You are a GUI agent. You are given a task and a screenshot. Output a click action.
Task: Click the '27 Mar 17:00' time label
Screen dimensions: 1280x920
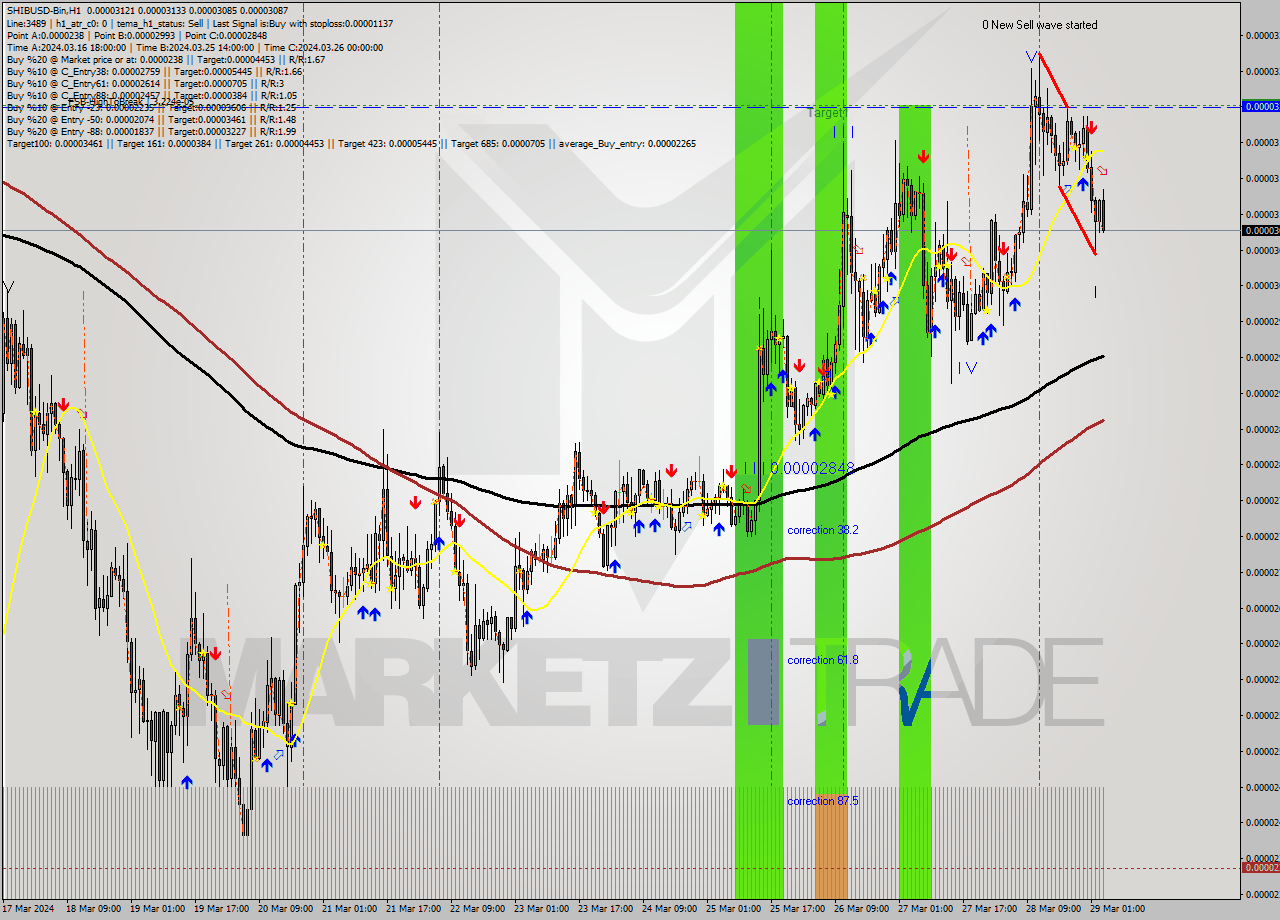coord(989,909)
